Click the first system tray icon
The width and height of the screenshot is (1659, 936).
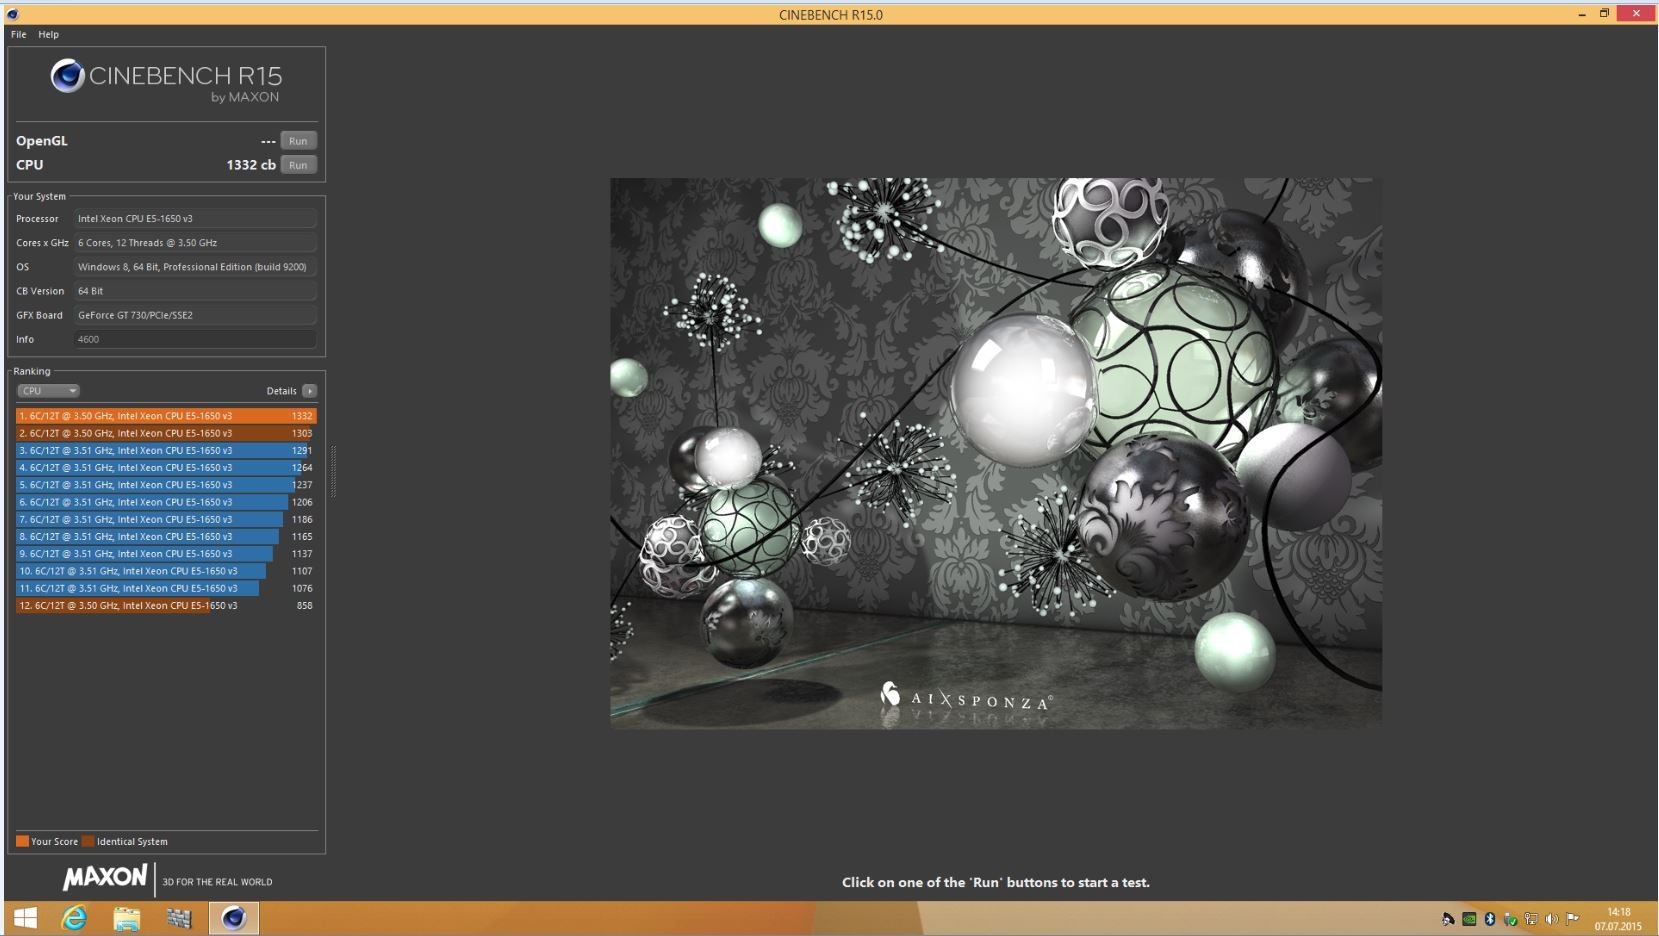pos(1447,919)
